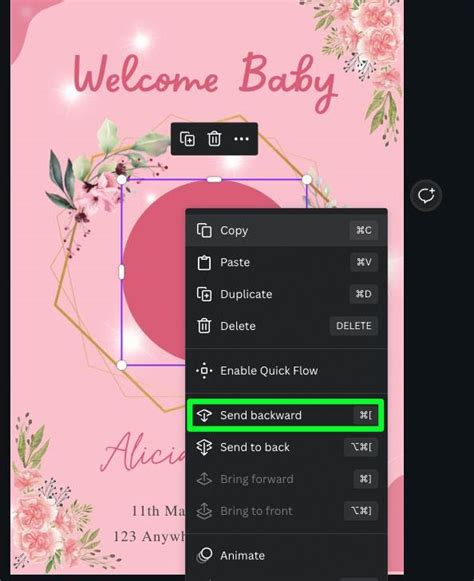Click the trash icon in floating toolbar
The width and height of the screenshot is (474, 581).
coord(214,139)
